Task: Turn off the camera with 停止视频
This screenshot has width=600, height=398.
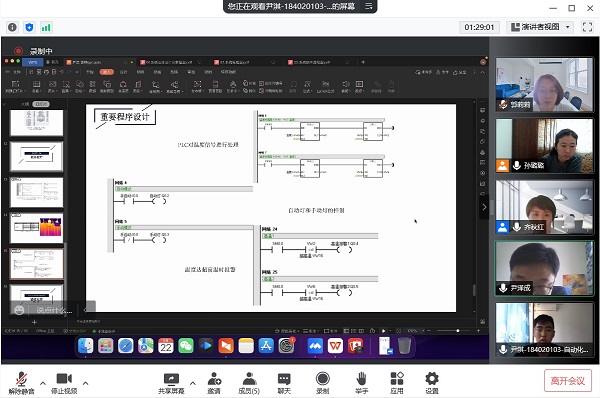Action: coord(64,383)
